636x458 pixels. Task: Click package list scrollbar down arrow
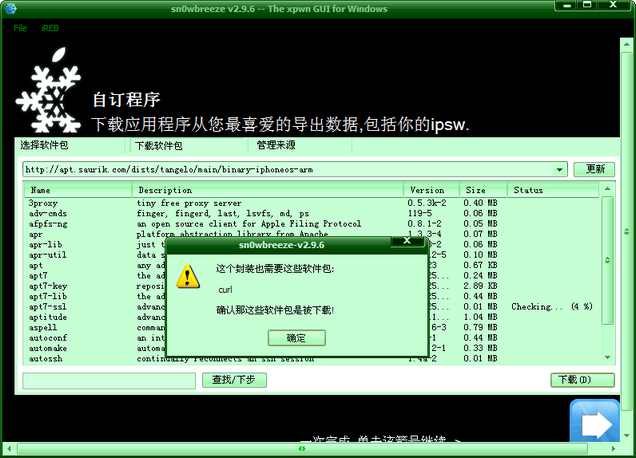point(607,357)
